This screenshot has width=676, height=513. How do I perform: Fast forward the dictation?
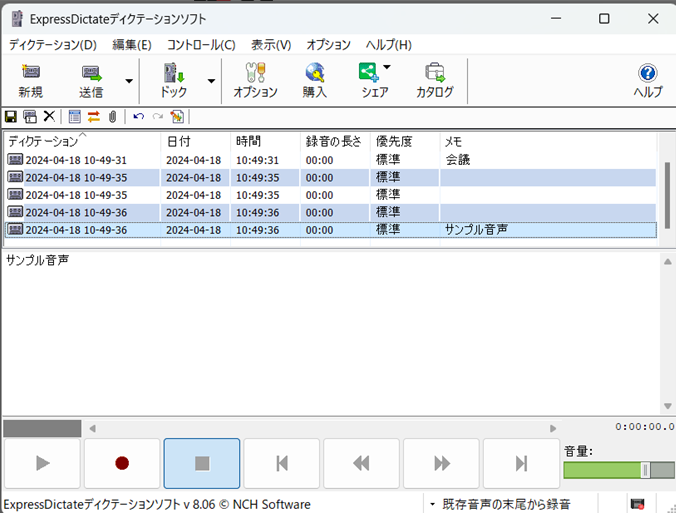441,463
